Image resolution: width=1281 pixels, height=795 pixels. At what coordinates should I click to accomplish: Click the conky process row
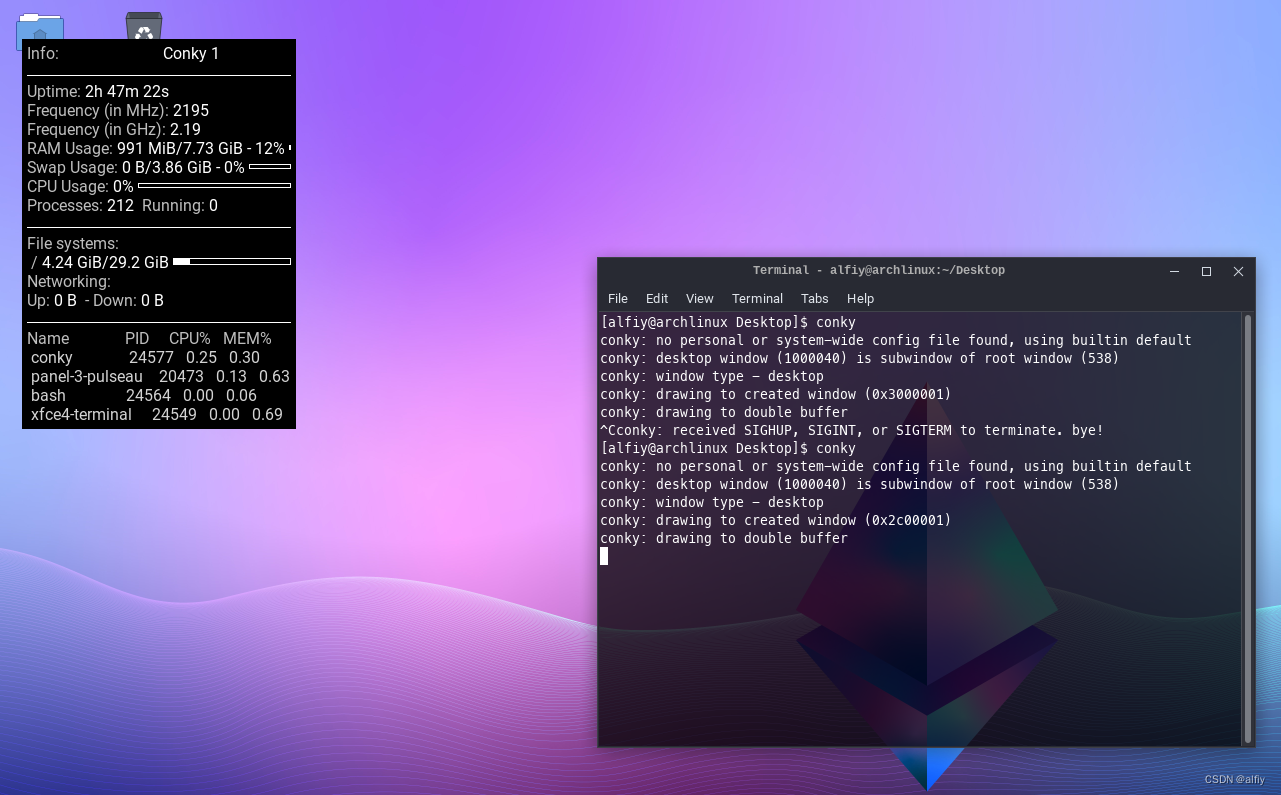click(x=145, y=357)
